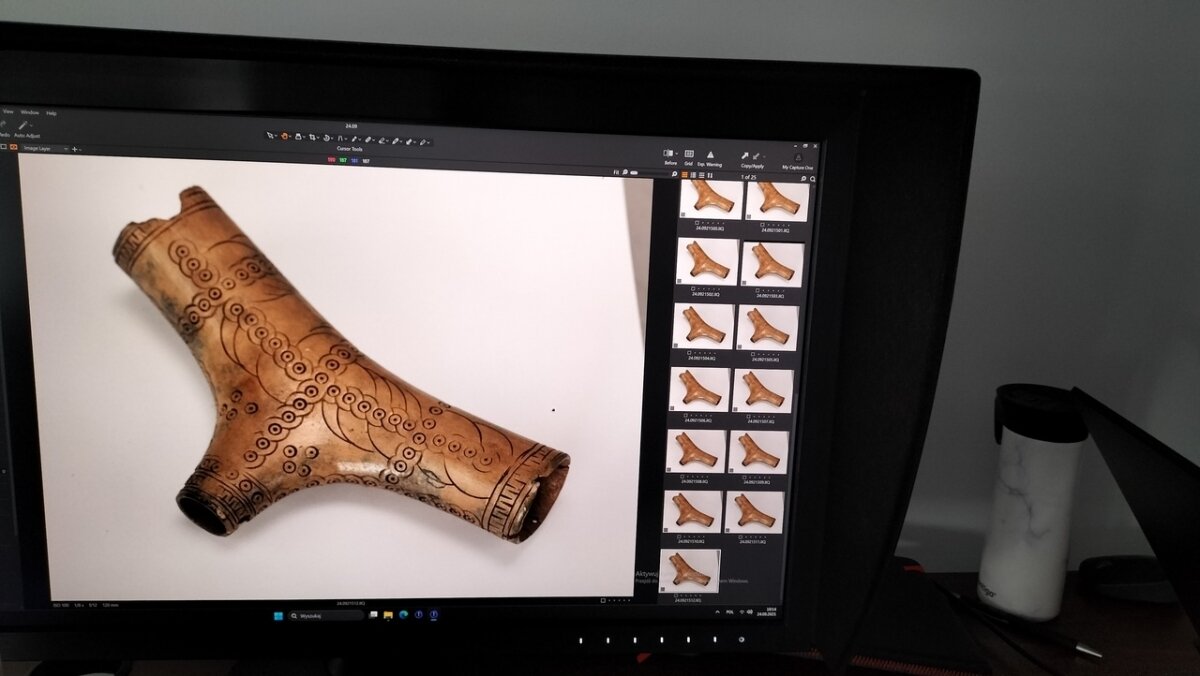Select the orange Pan hand tool

[285, 136]
